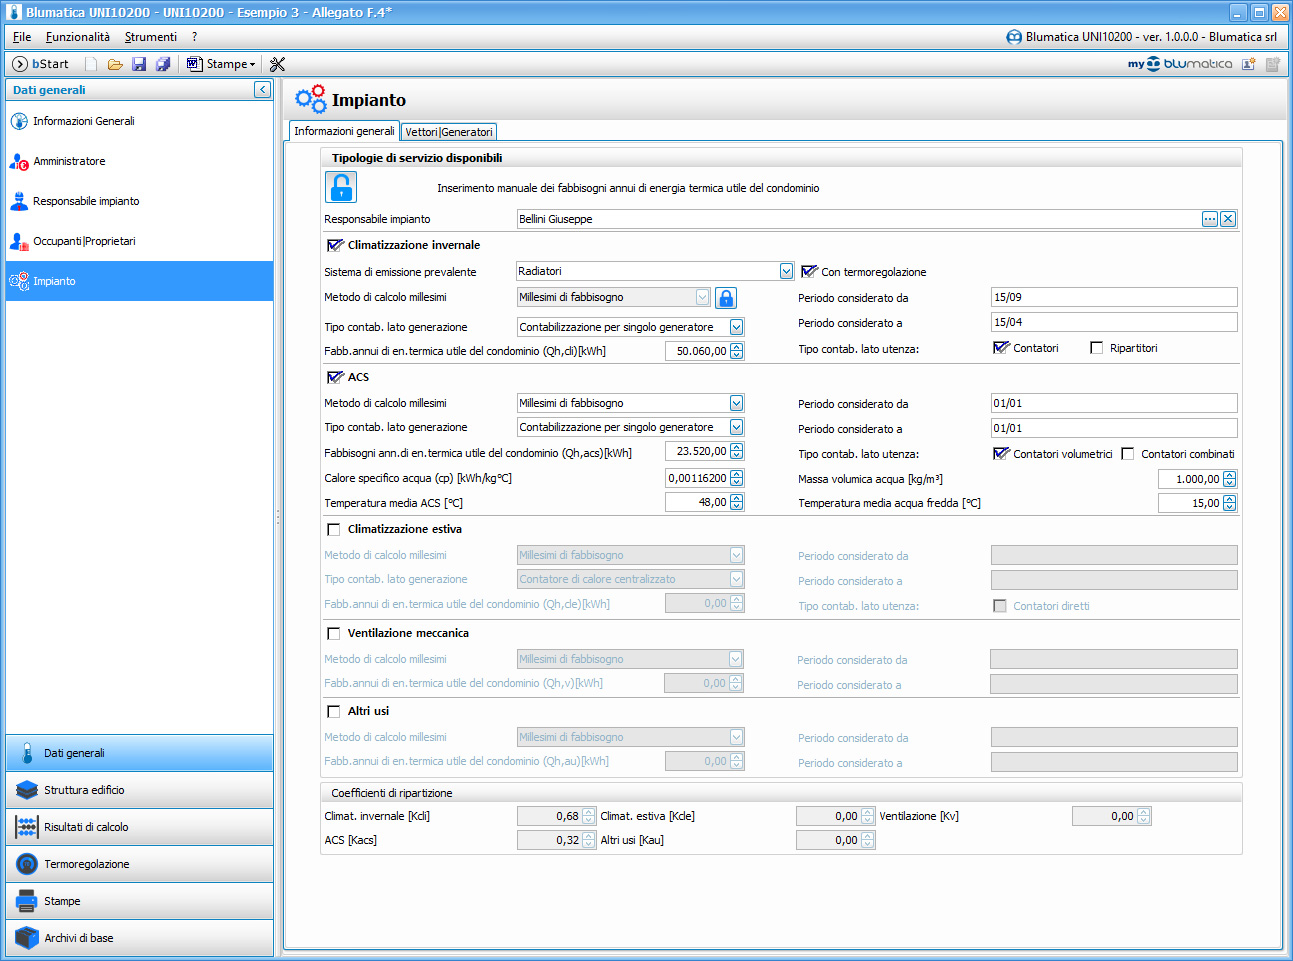1293x961 pixels.
Task: Open the Funzionalità menu
Action: [78, 37]
